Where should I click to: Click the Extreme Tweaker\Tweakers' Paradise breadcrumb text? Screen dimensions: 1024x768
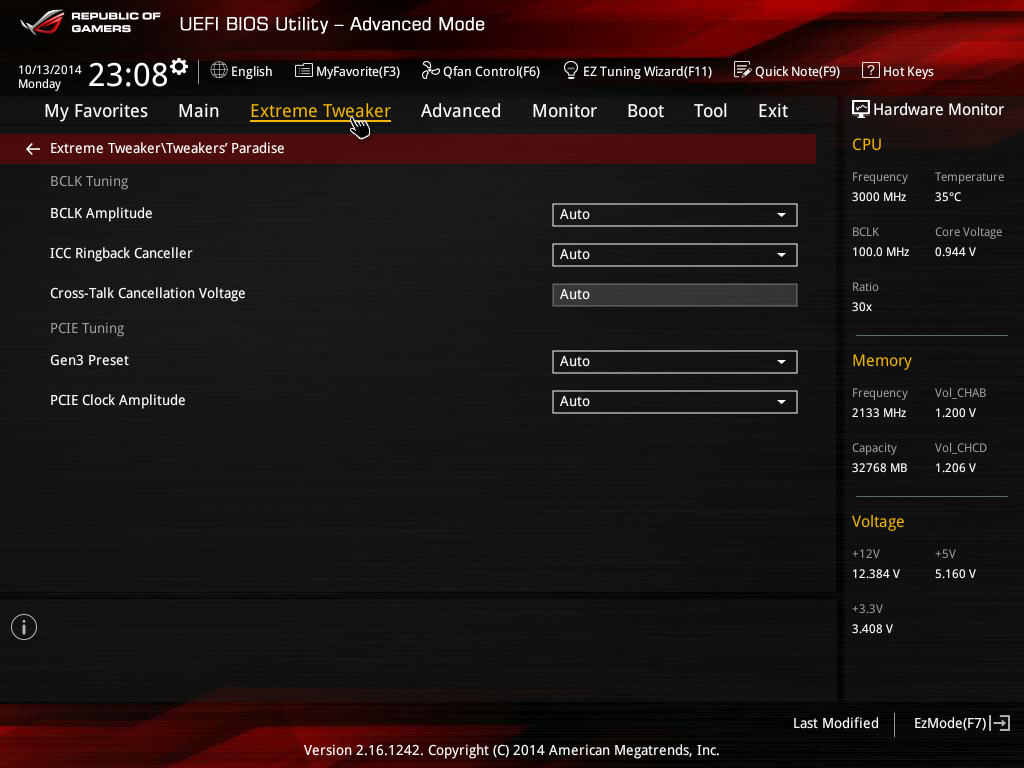pos(167,148)
